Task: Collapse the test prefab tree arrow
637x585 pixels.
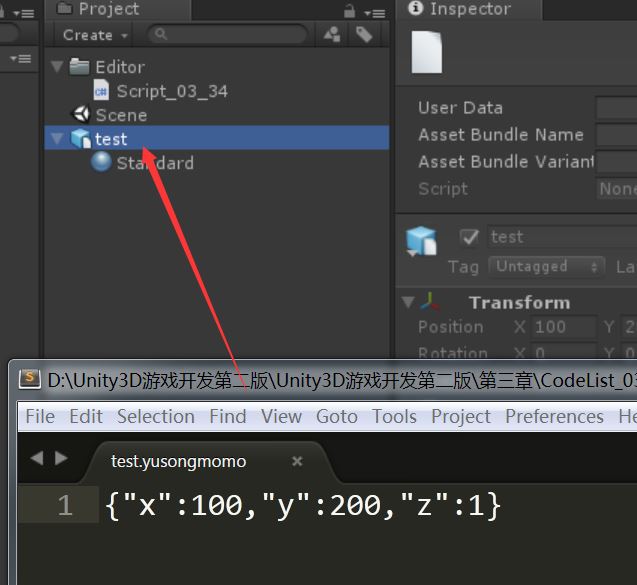Action: click(57, 139)
